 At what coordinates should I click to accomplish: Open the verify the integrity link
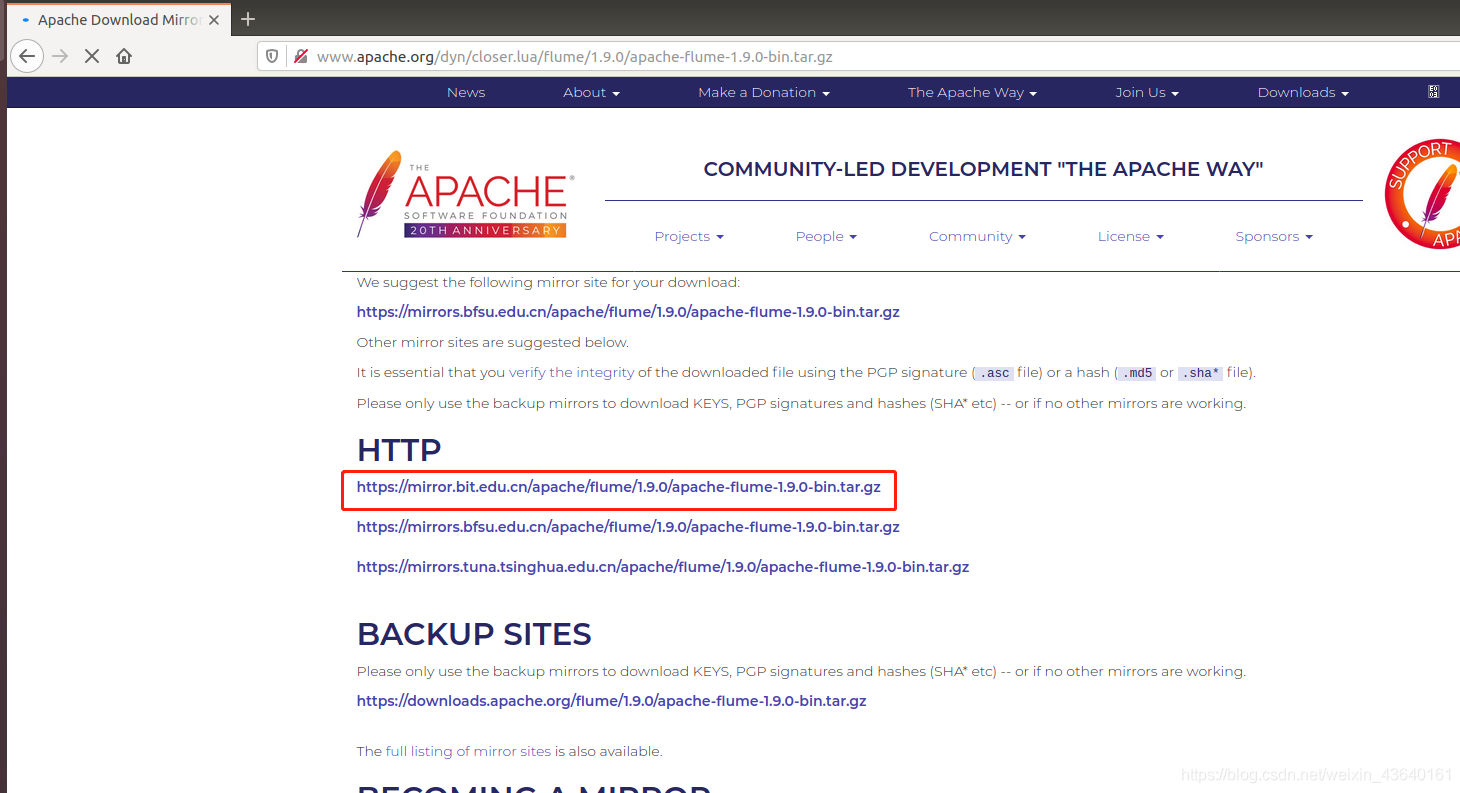click(x=572, y=372)
